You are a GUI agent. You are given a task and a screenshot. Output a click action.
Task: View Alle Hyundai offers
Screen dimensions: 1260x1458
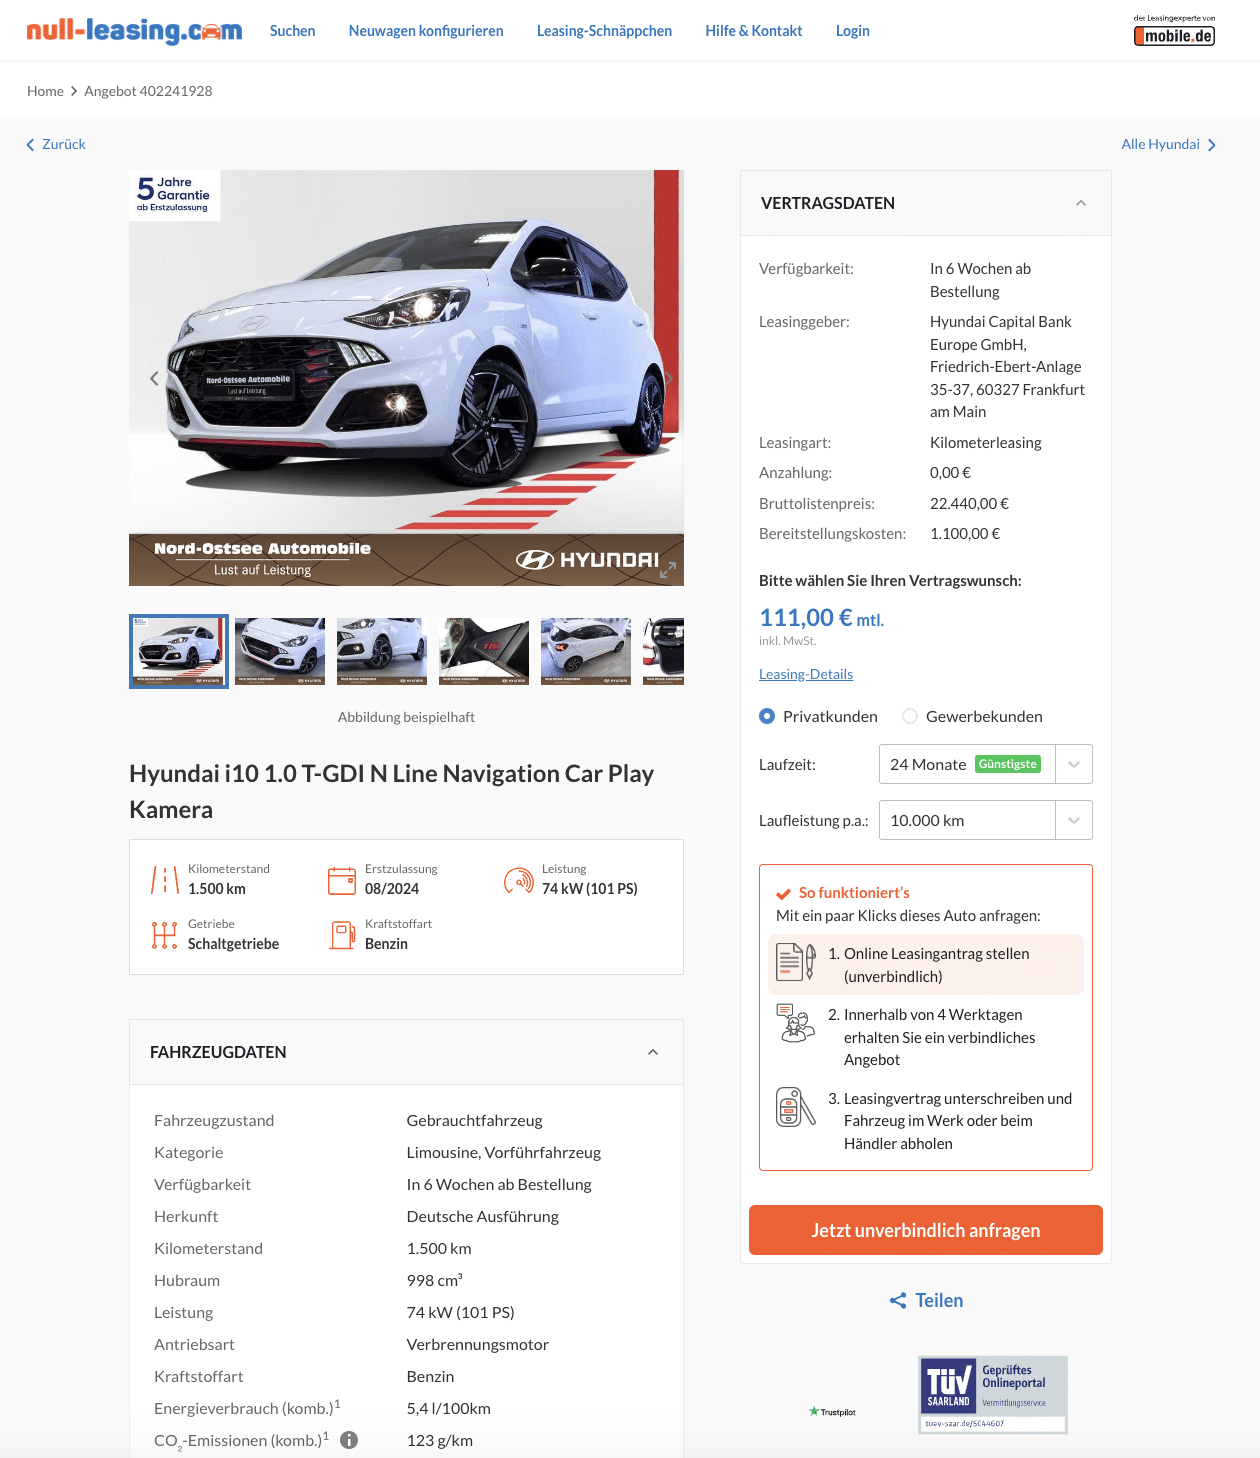(1168, 144)
